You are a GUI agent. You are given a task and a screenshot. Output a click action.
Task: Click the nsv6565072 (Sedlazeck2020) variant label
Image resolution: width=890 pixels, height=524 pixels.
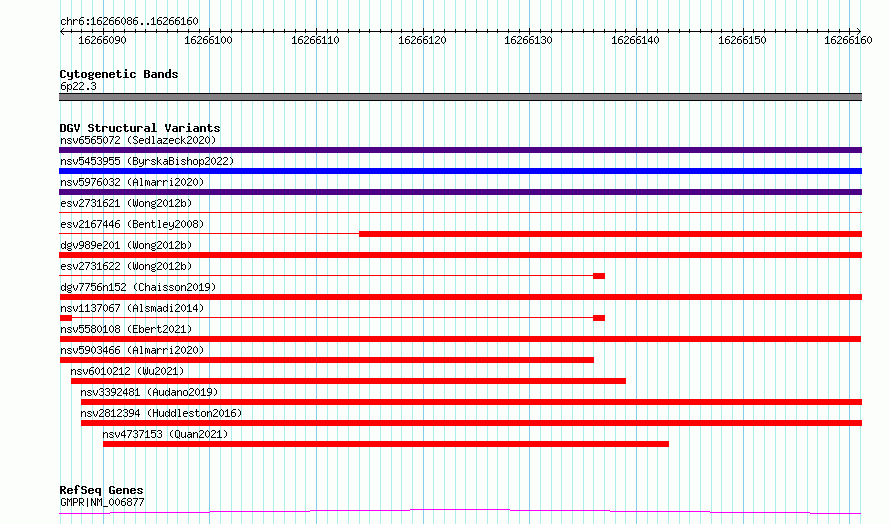pos(138,140)
